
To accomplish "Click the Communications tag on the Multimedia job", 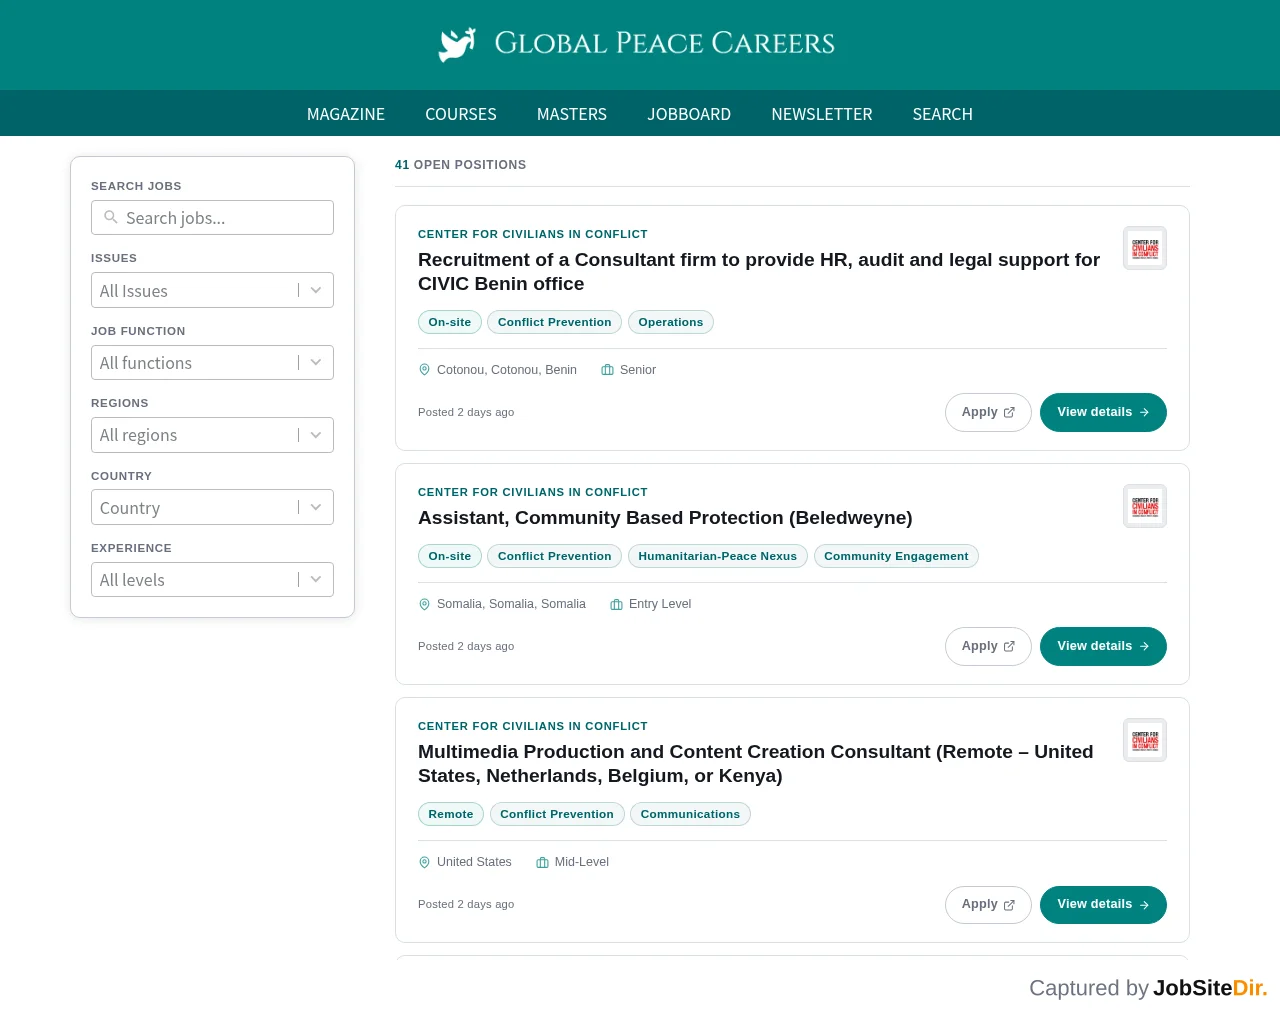I will (x=690, y=814).
